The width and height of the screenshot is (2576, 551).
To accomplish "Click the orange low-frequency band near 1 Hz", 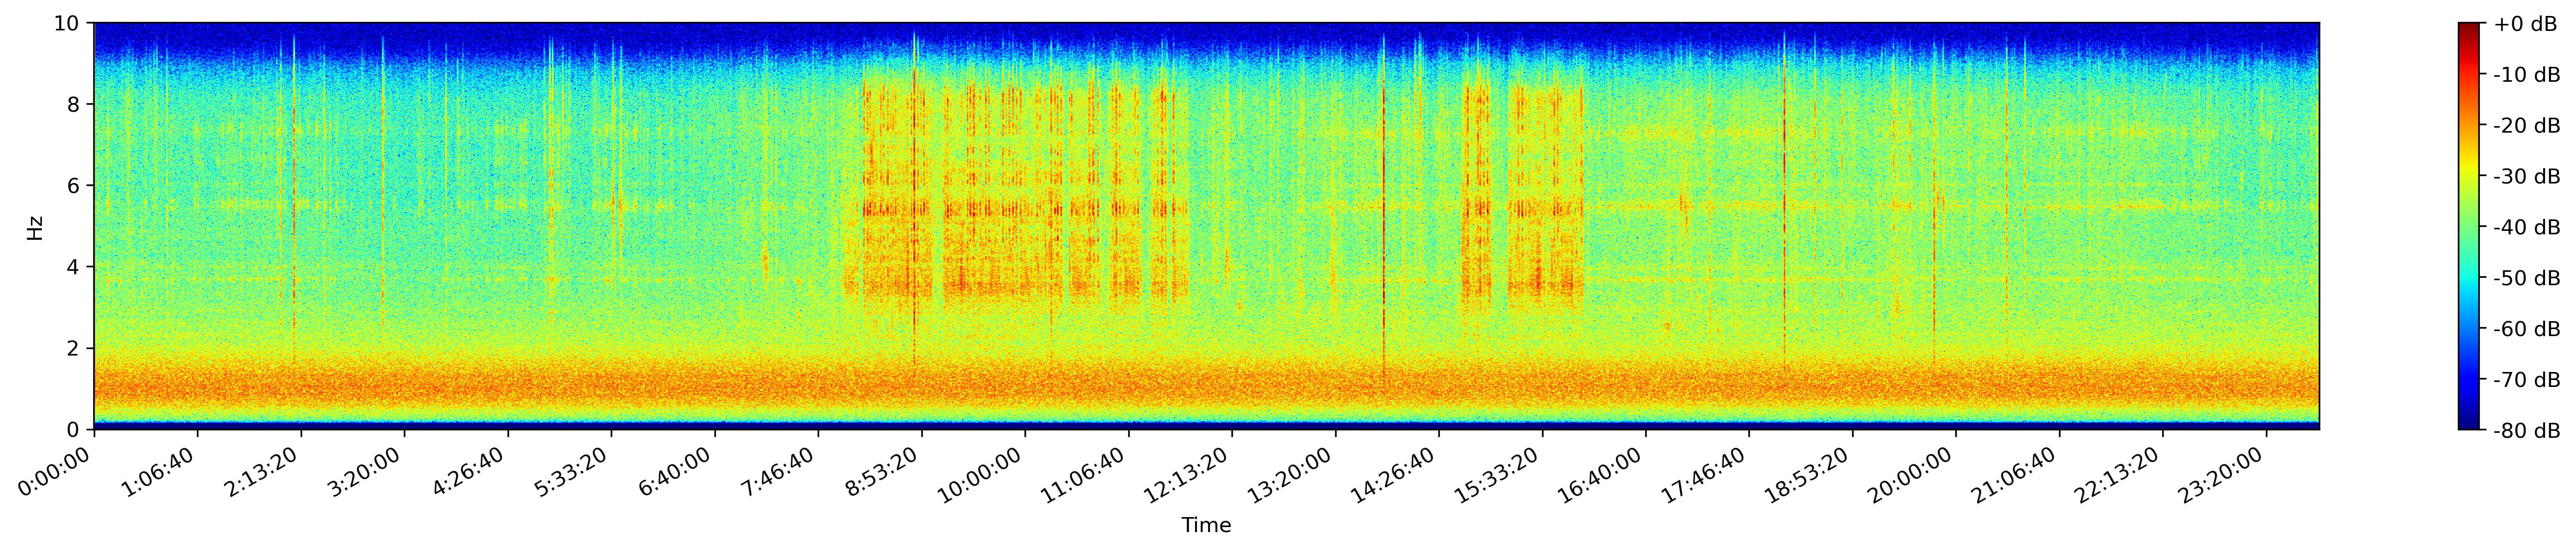I will pyautogui.click(x=1206, y=385).
